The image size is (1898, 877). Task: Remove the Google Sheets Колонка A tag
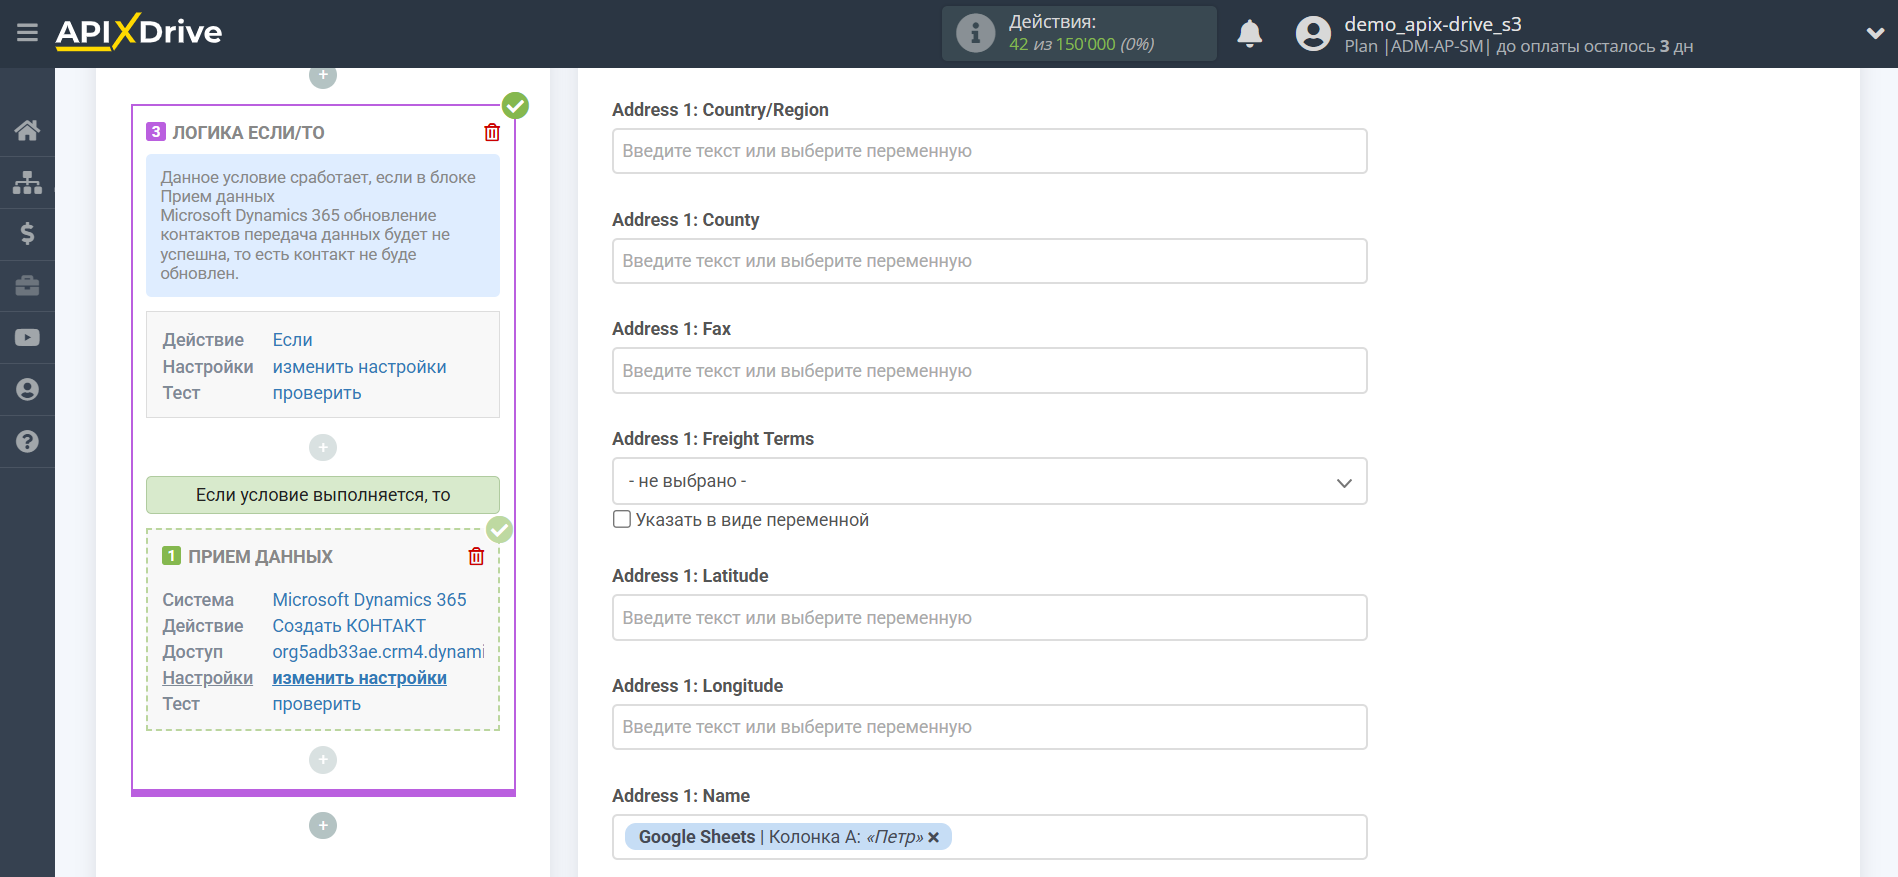click(x=933, y=837)
